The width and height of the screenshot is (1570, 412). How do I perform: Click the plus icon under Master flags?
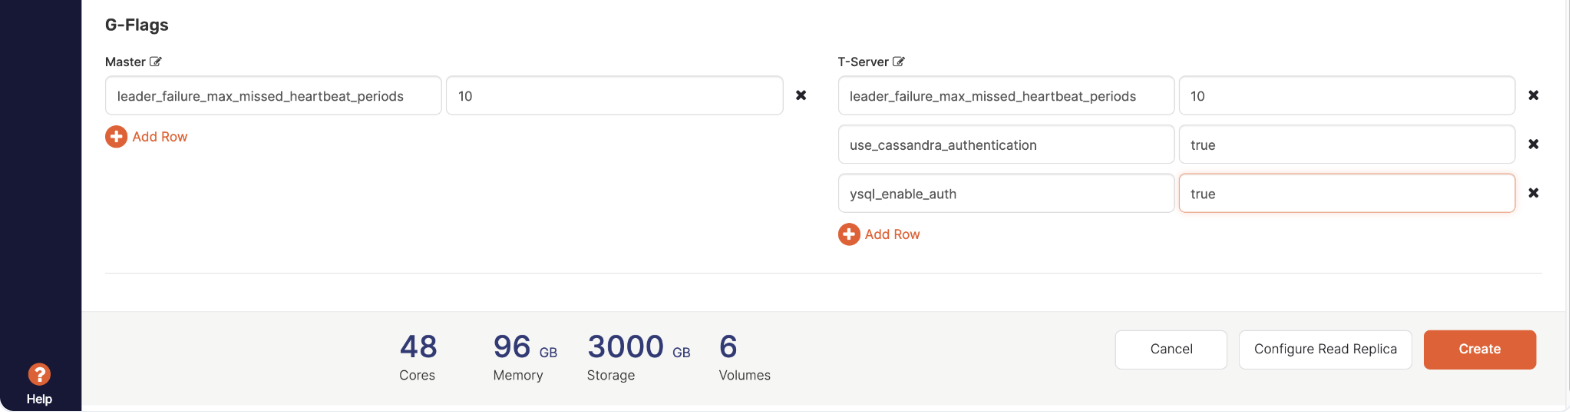[x=116, y=137]
